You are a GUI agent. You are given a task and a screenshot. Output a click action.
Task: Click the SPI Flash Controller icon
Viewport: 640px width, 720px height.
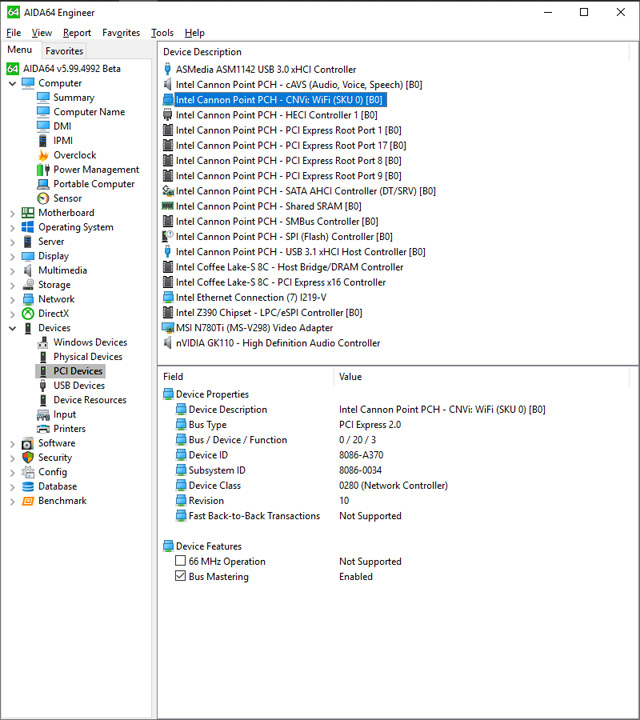pos(168,236)
